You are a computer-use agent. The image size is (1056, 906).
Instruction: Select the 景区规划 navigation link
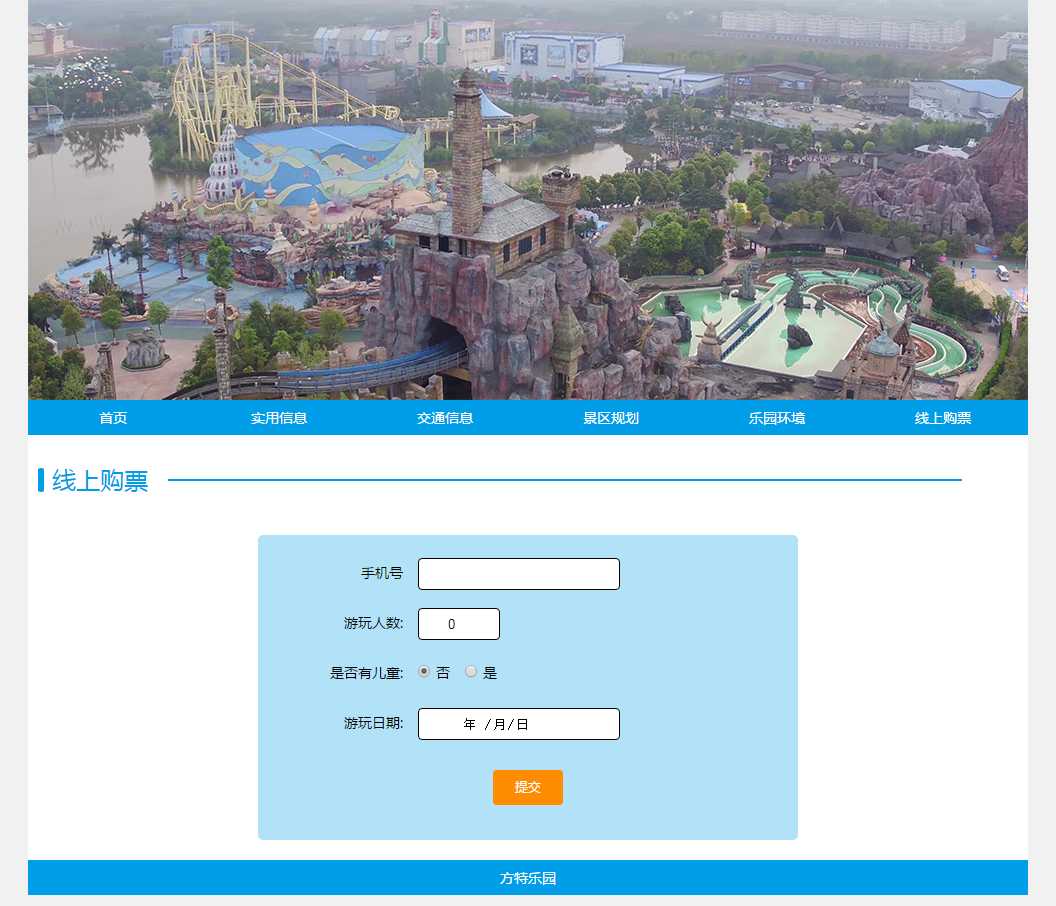[611, 418]
